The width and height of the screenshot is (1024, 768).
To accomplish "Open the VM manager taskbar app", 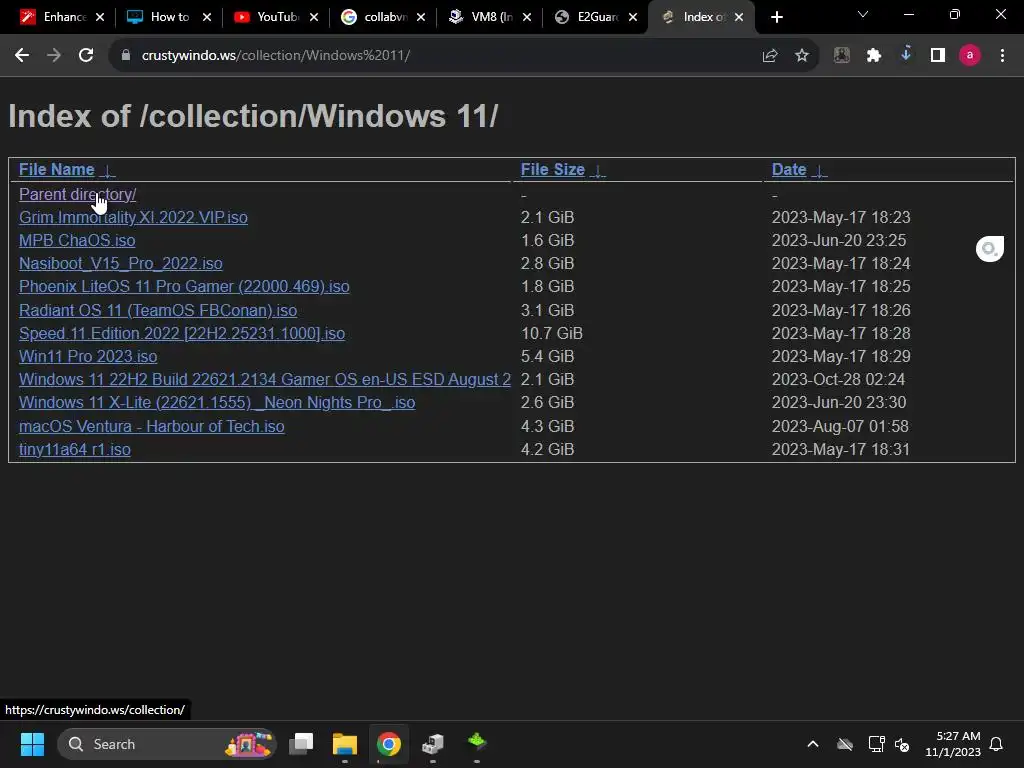I will click(432, 744).
